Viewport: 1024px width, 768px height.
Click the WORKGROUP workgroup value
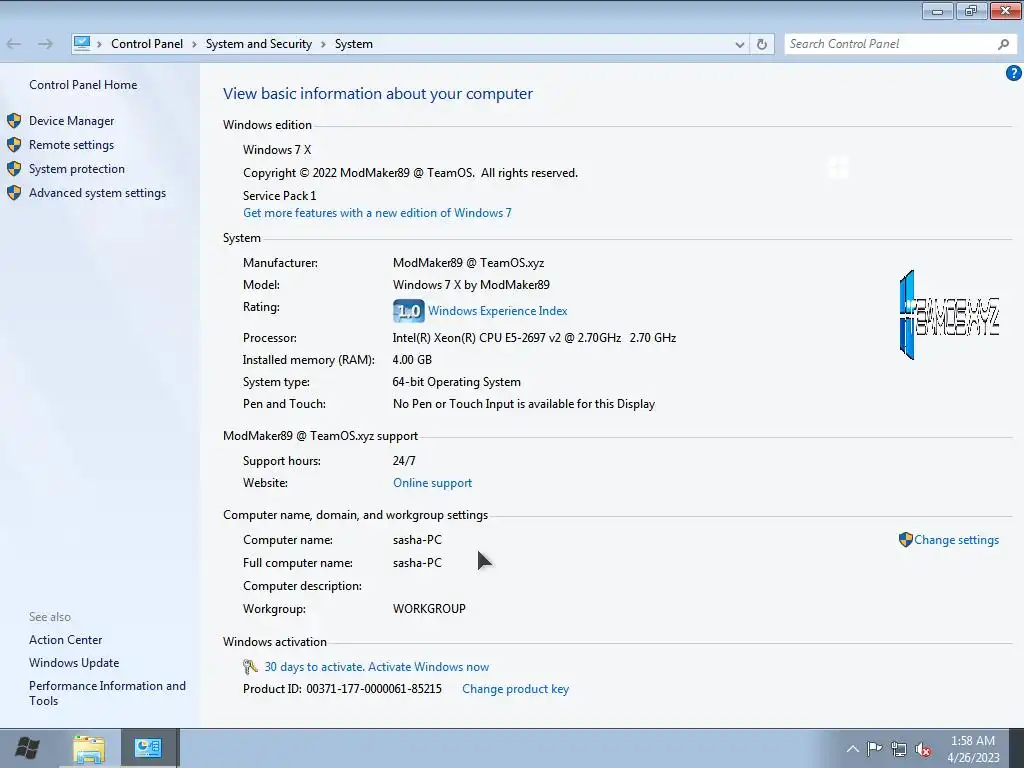pos(429,609)
